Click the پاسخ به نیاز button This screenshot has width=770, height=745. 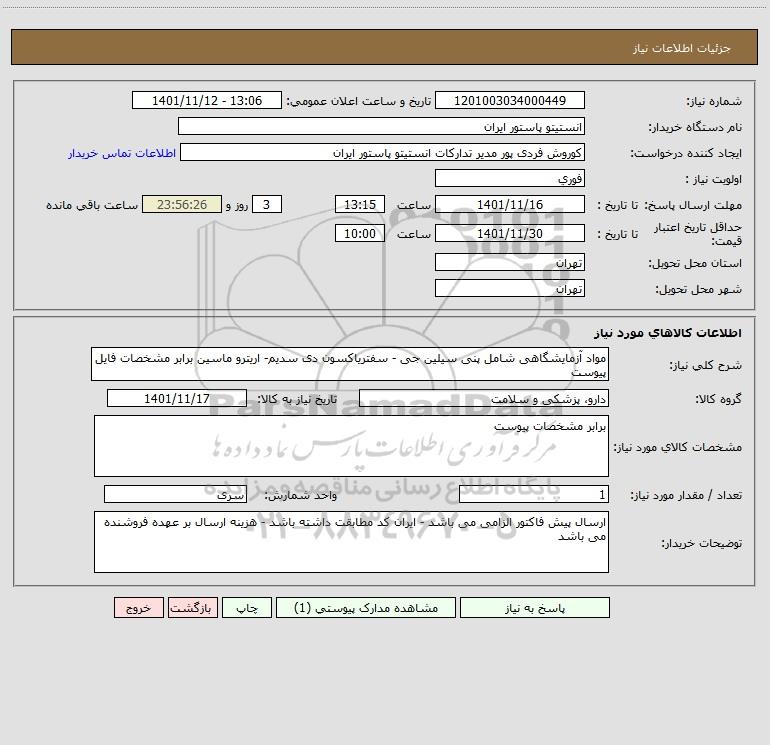(535, 607)
